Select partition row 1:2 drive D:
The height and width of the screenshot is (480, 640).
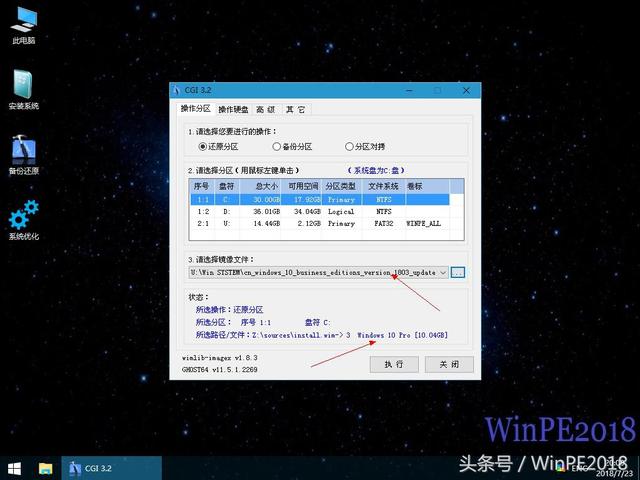click(320, 211)
